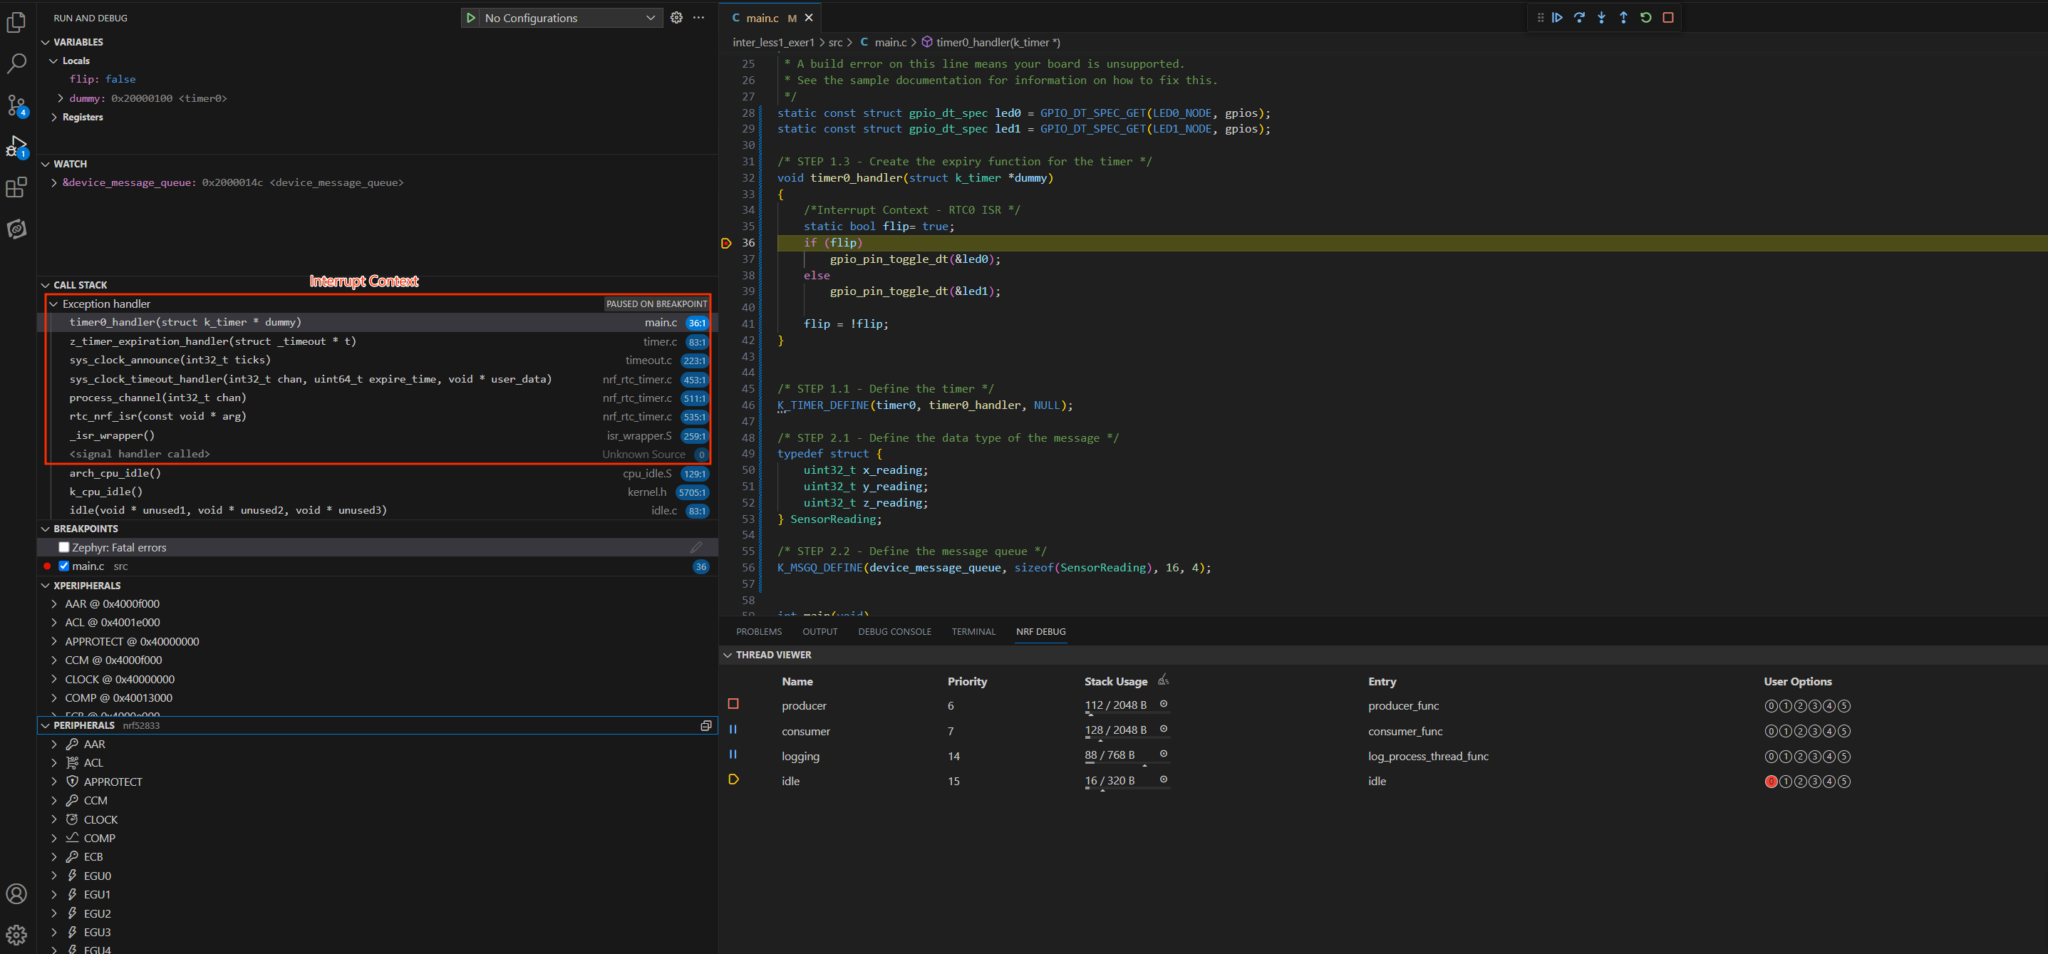Stop debugging with the red square icon
2048x954 pixels.
coord(1667,17)
